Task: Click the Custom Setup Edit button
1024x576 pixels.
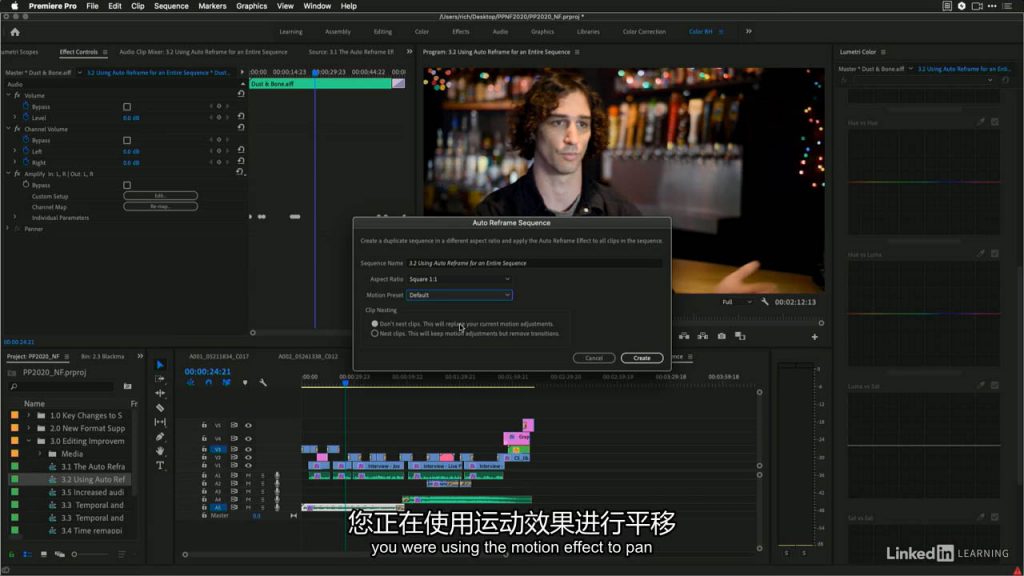Action: click(x=160, y=196)
